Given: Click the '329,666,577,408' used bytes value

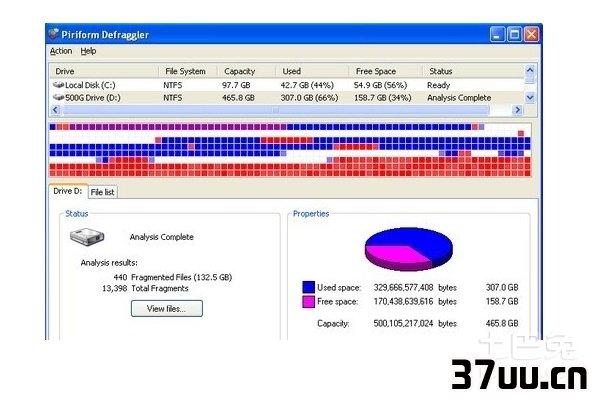Looking at the screenshot, I should point(403,287).
